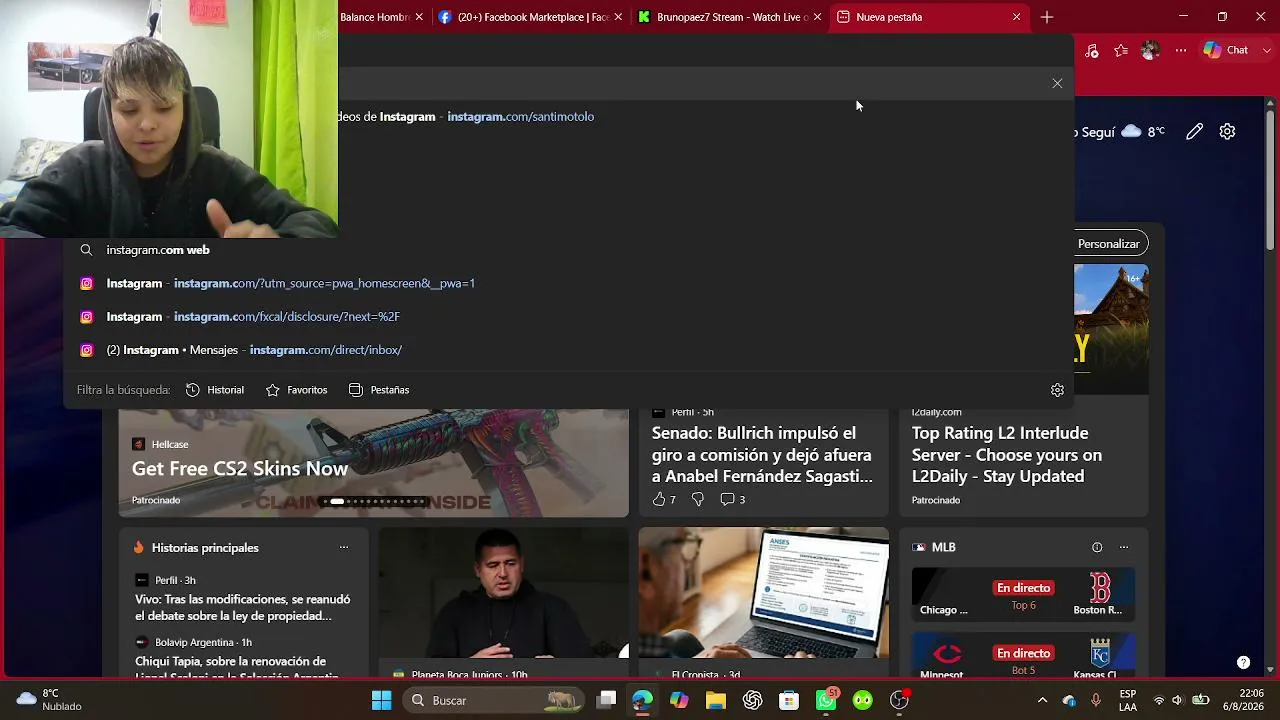Image resolution: width=1280 pixels, height=720 pixels.
Task: Edit the page with the pencil icon
Action: [1194, 132]
